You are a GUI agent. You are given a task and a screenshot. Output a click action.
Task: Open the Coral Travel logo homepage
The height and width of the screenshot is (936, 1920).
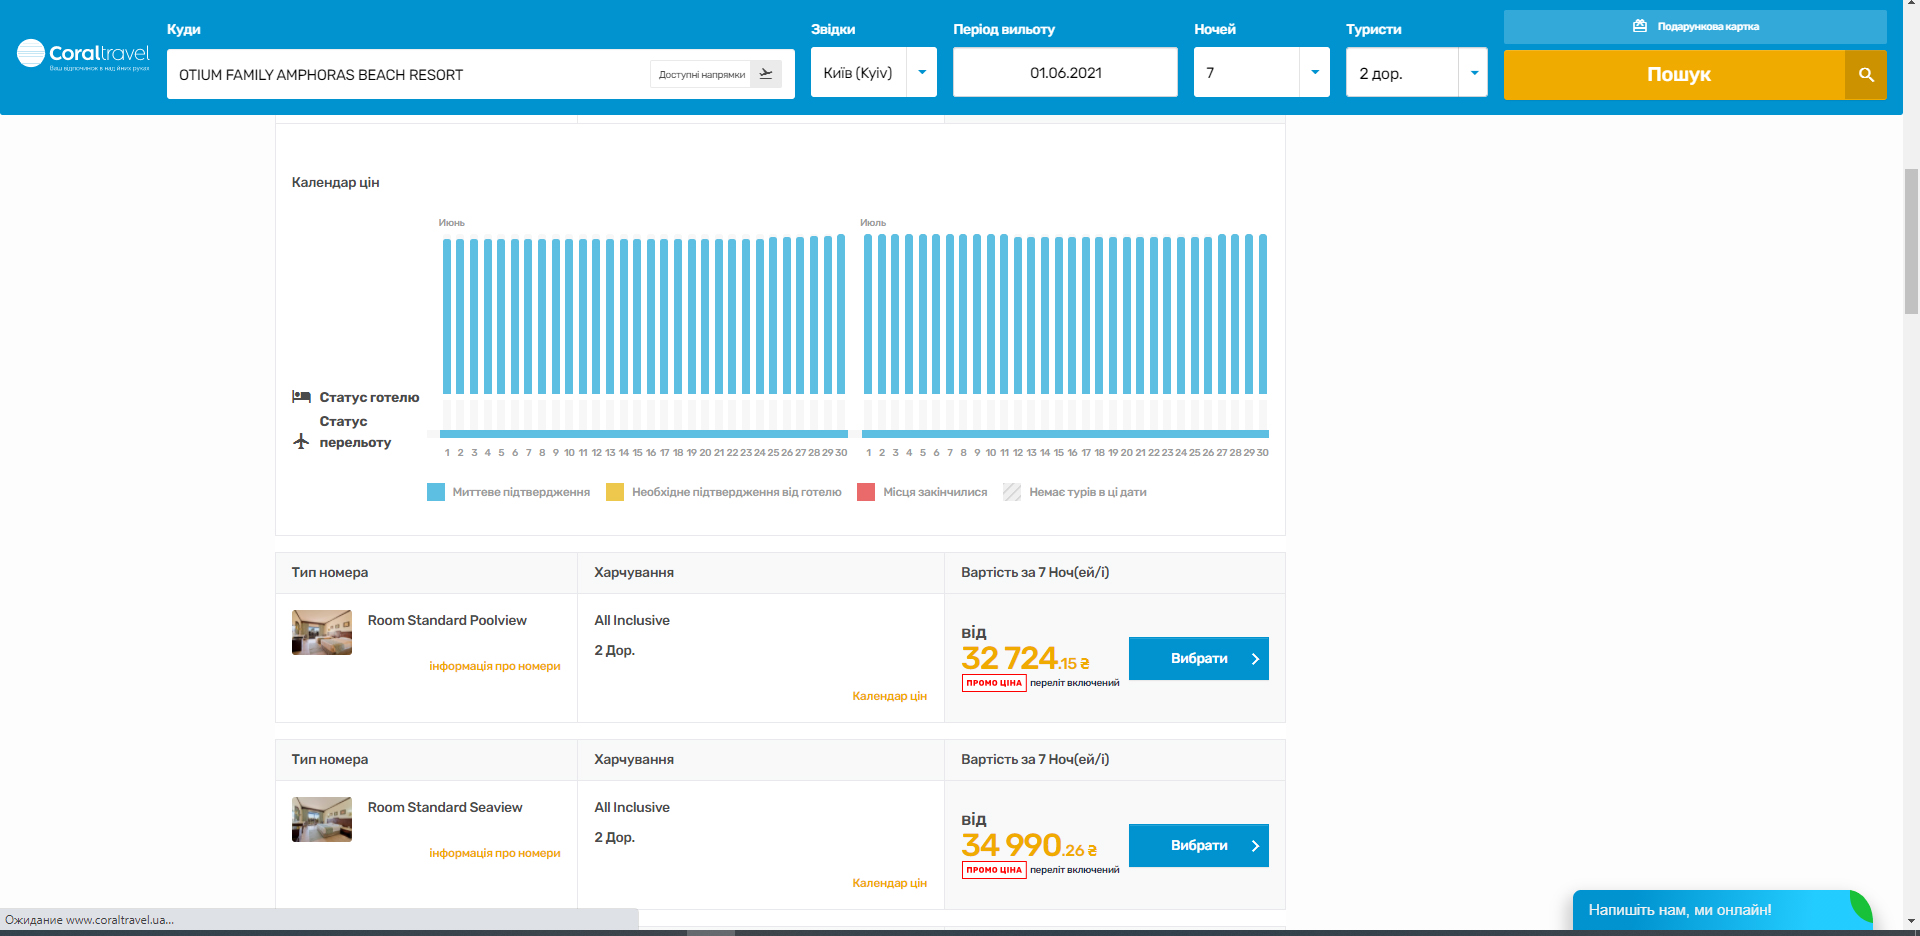(x=83, y=55)
